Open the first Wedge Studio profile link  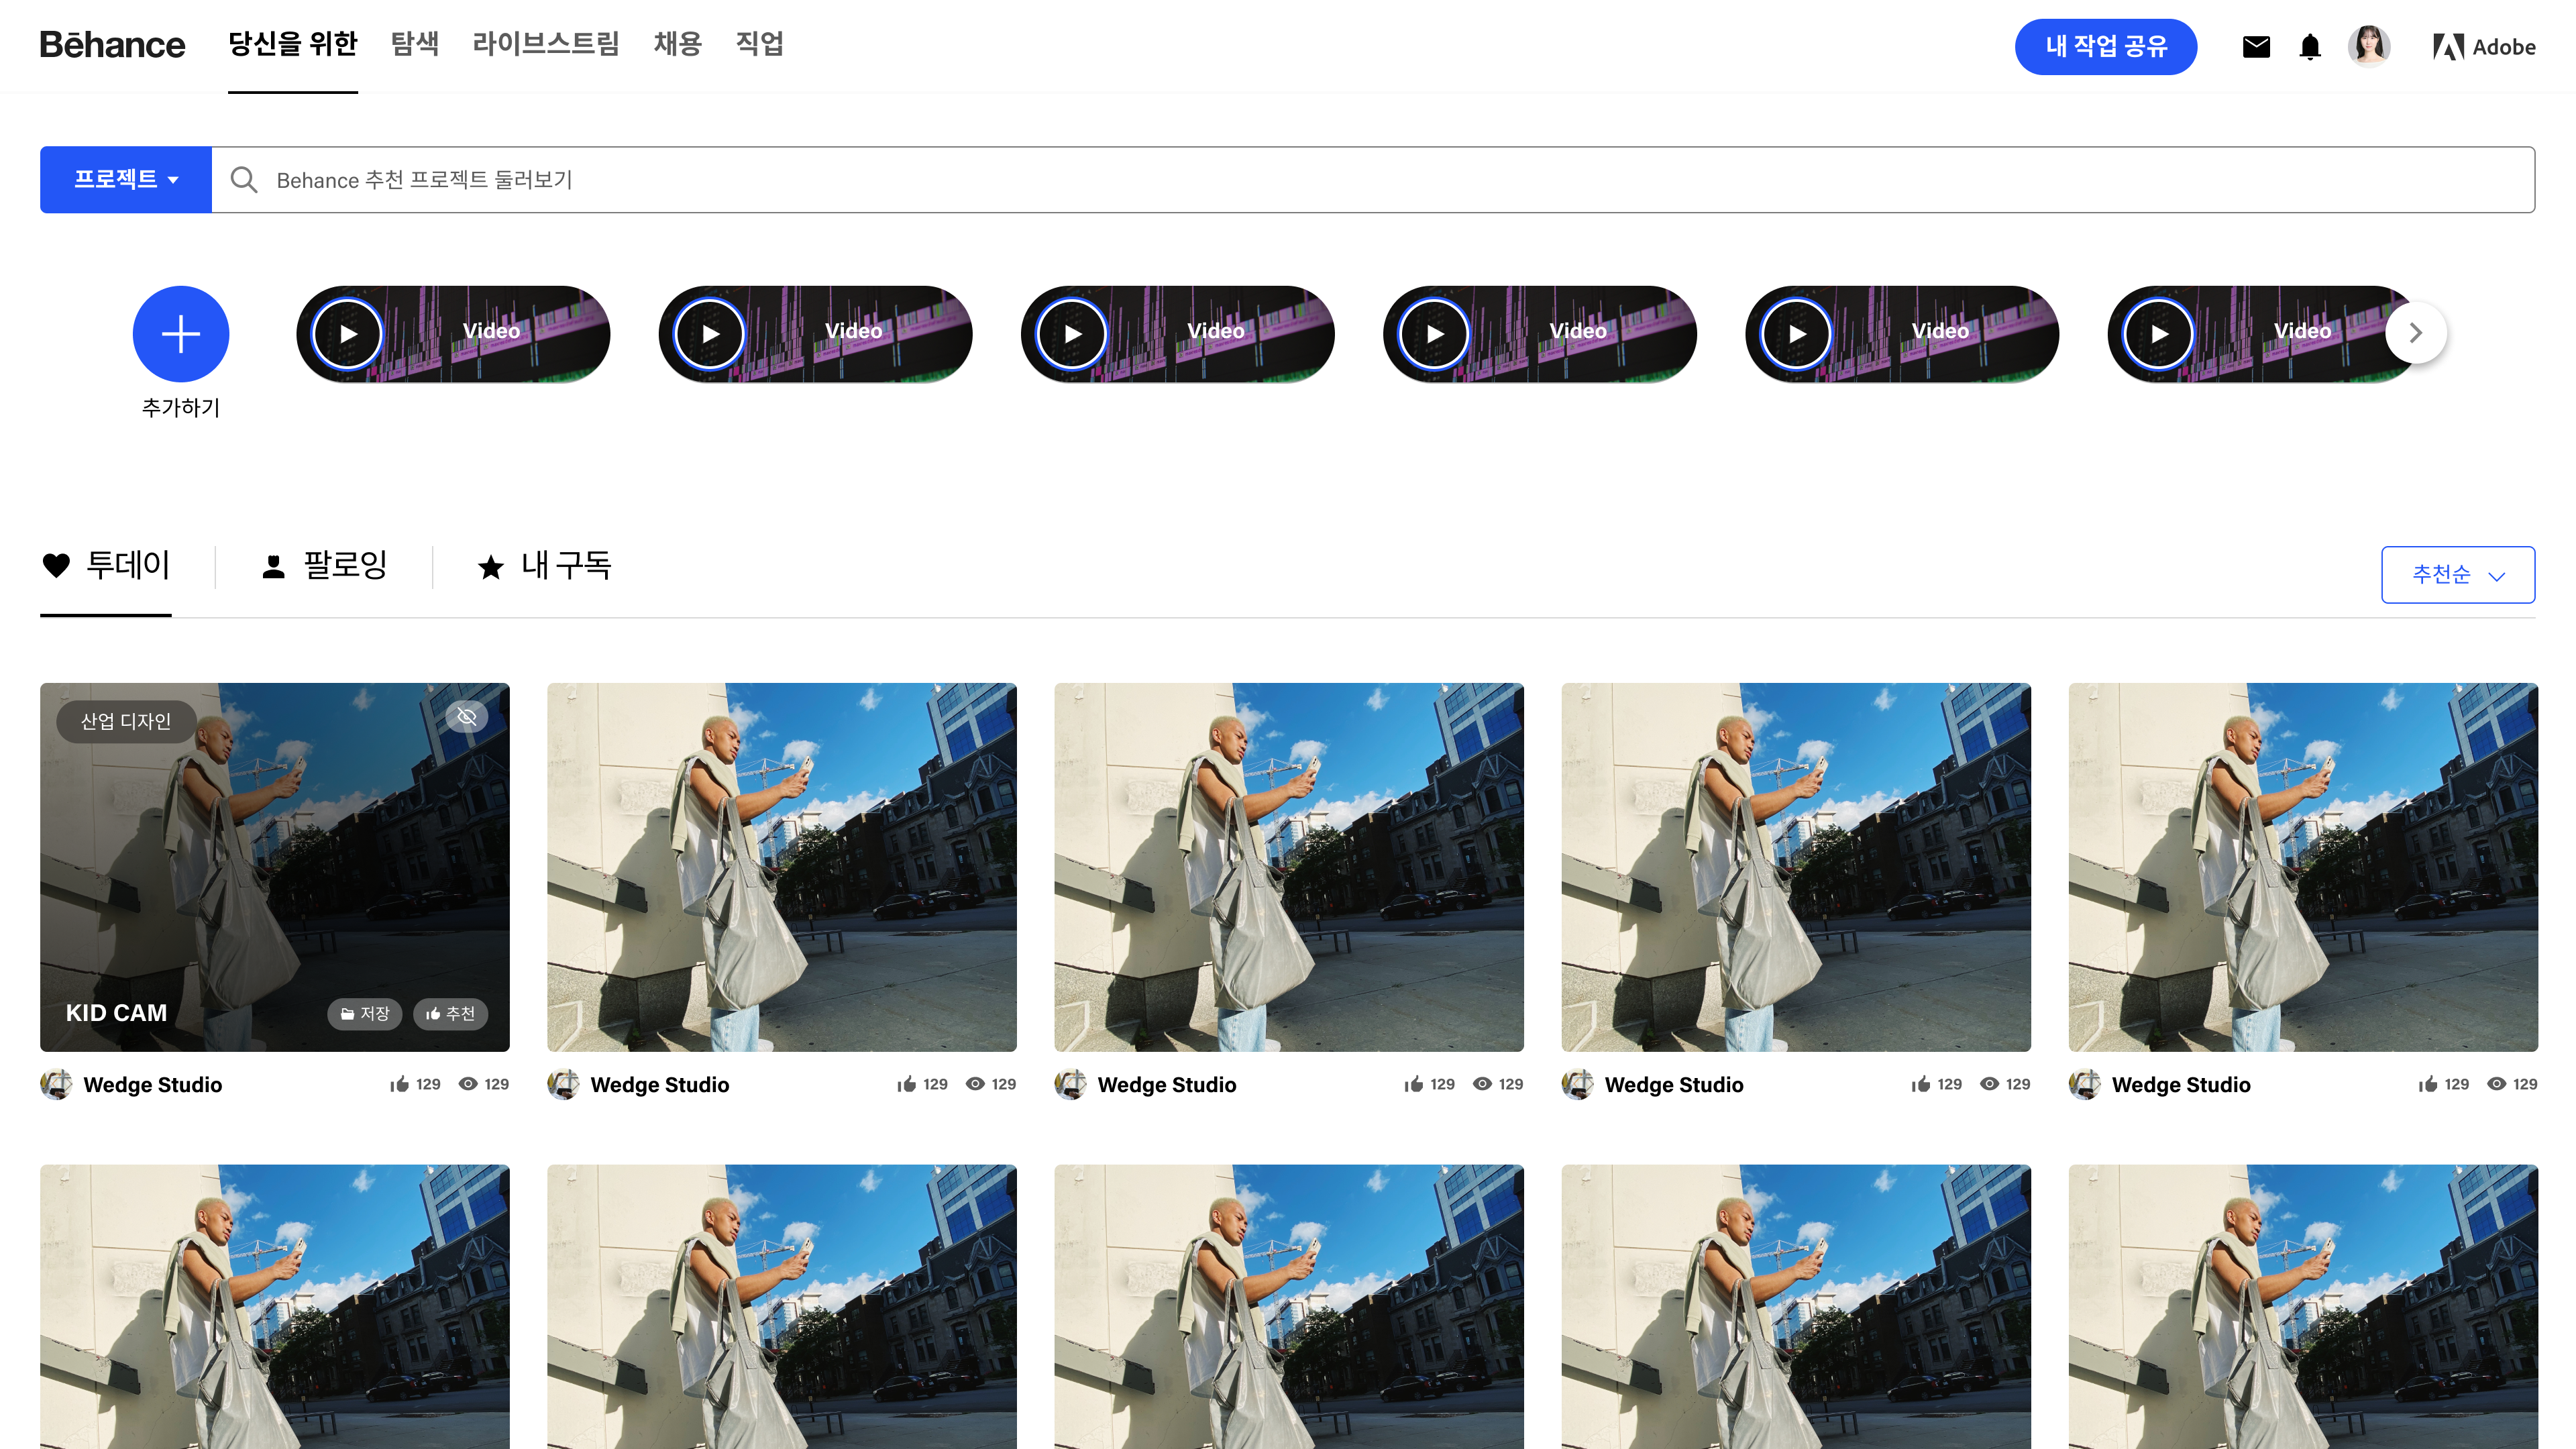[x=152, y=1084]
